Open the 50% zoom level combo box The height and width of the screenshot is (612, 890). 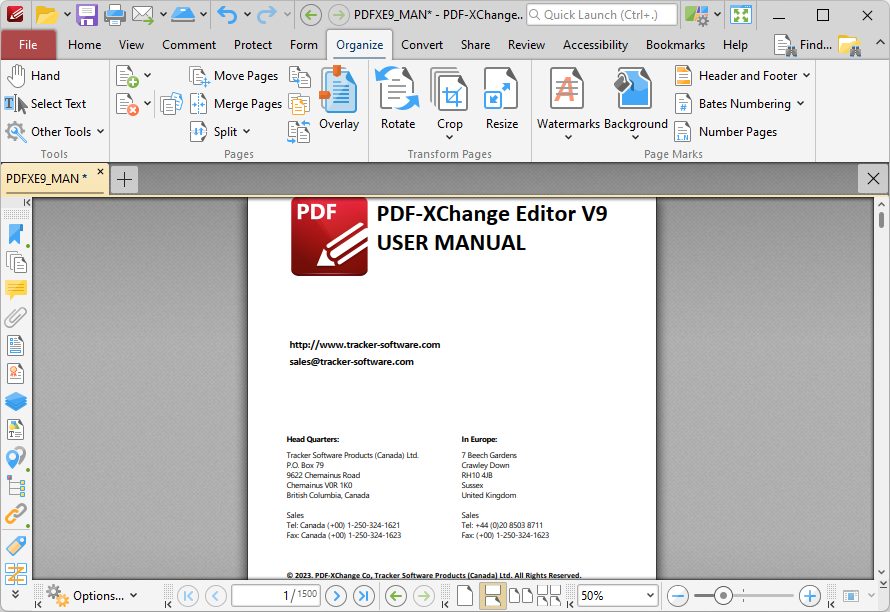(618, 596)
